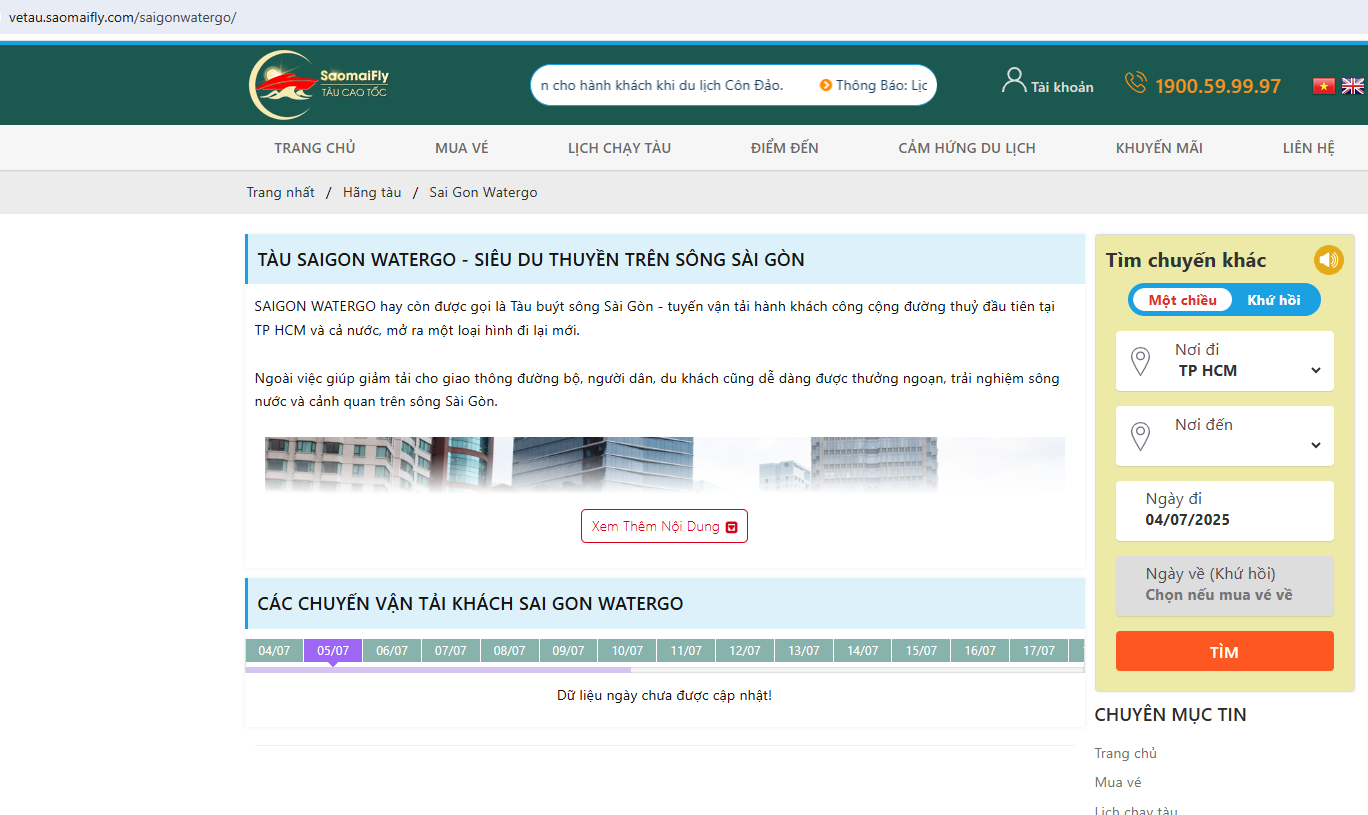The height and width of the screenshot is (815, 1368).
Task: Click the orange announcement bullet icon
Action: tap(826, 85)
